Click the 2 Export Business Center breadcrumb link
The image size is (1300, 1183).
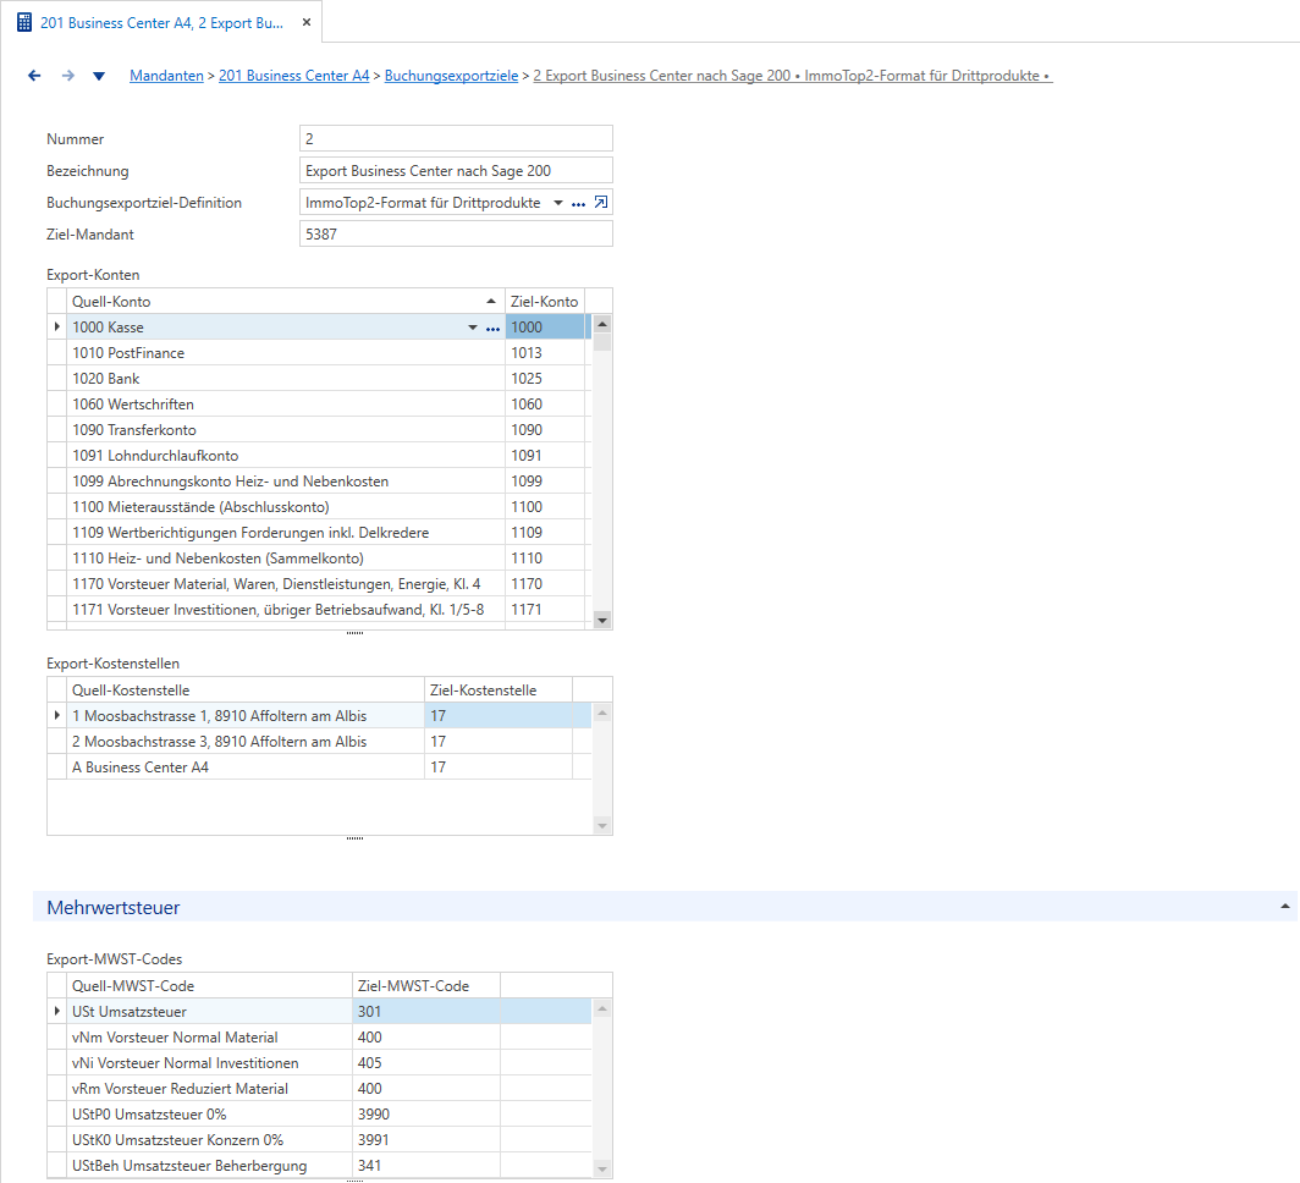(793, 76)
